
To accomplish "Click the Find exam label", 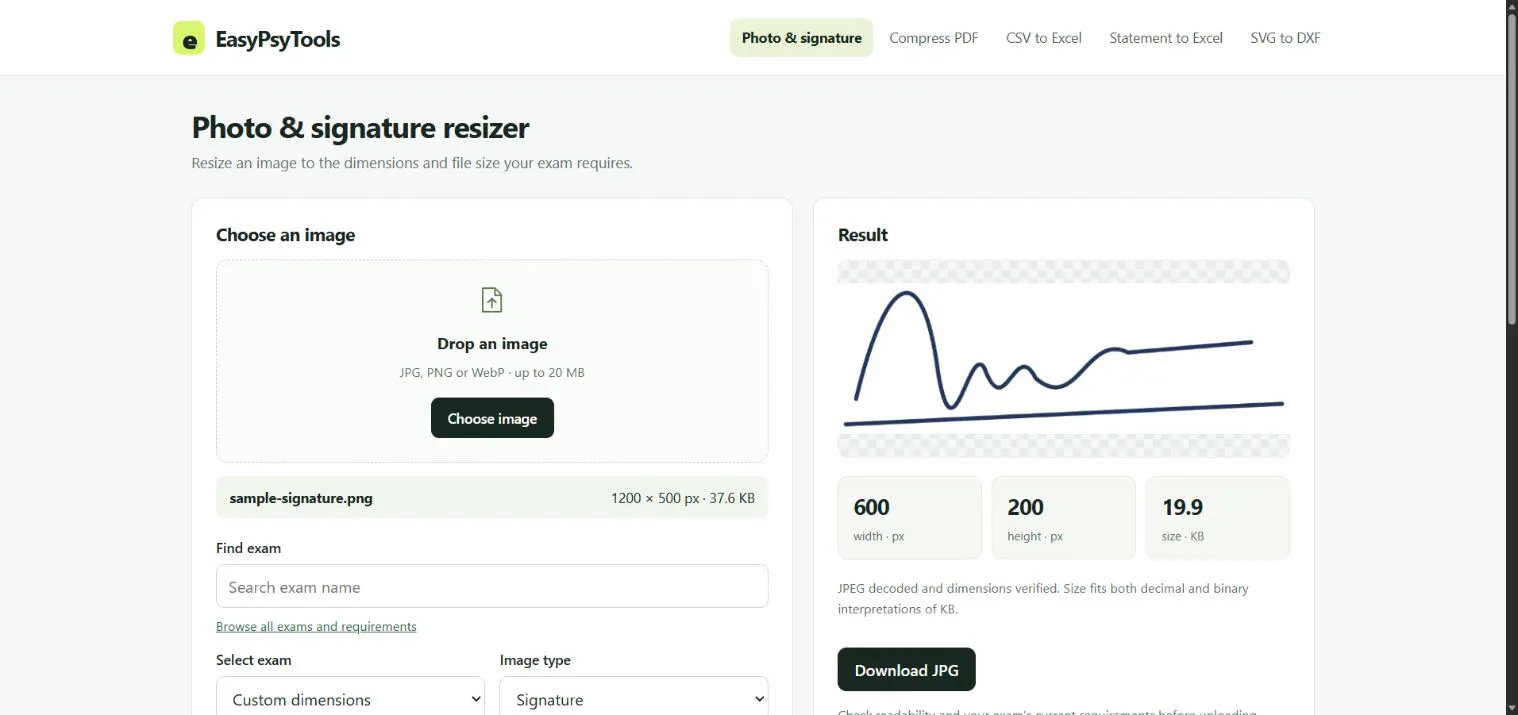I will (x=248, y=548).
